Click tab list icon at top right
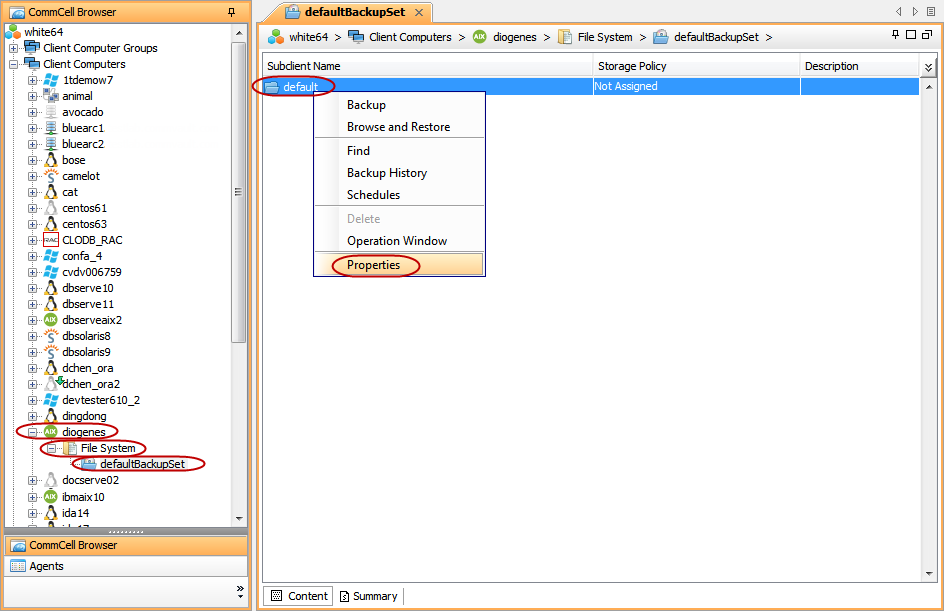 point(931,11)
